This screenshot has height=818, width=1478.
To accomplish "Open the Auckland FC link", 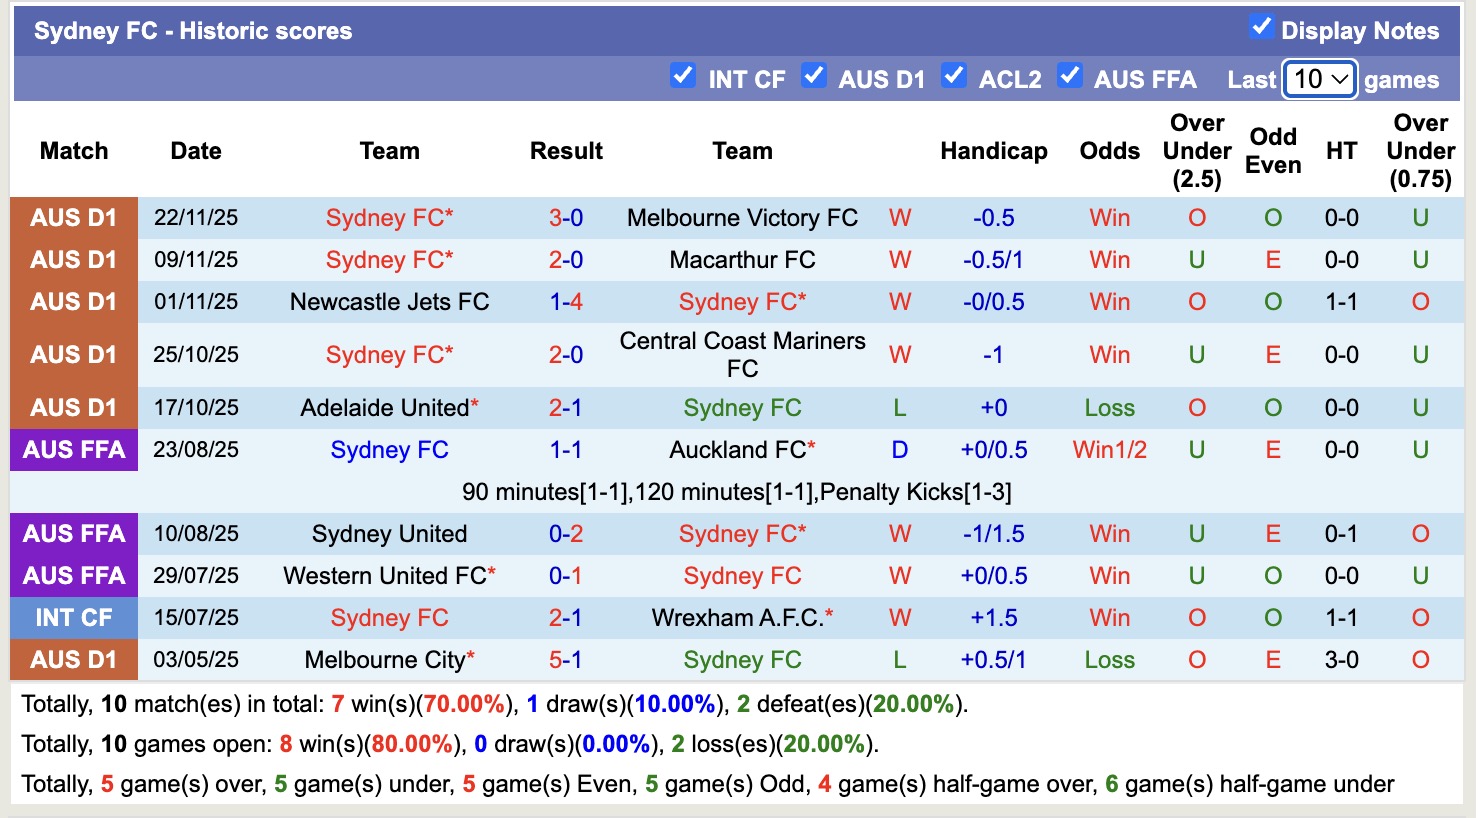I will (741, 449).
